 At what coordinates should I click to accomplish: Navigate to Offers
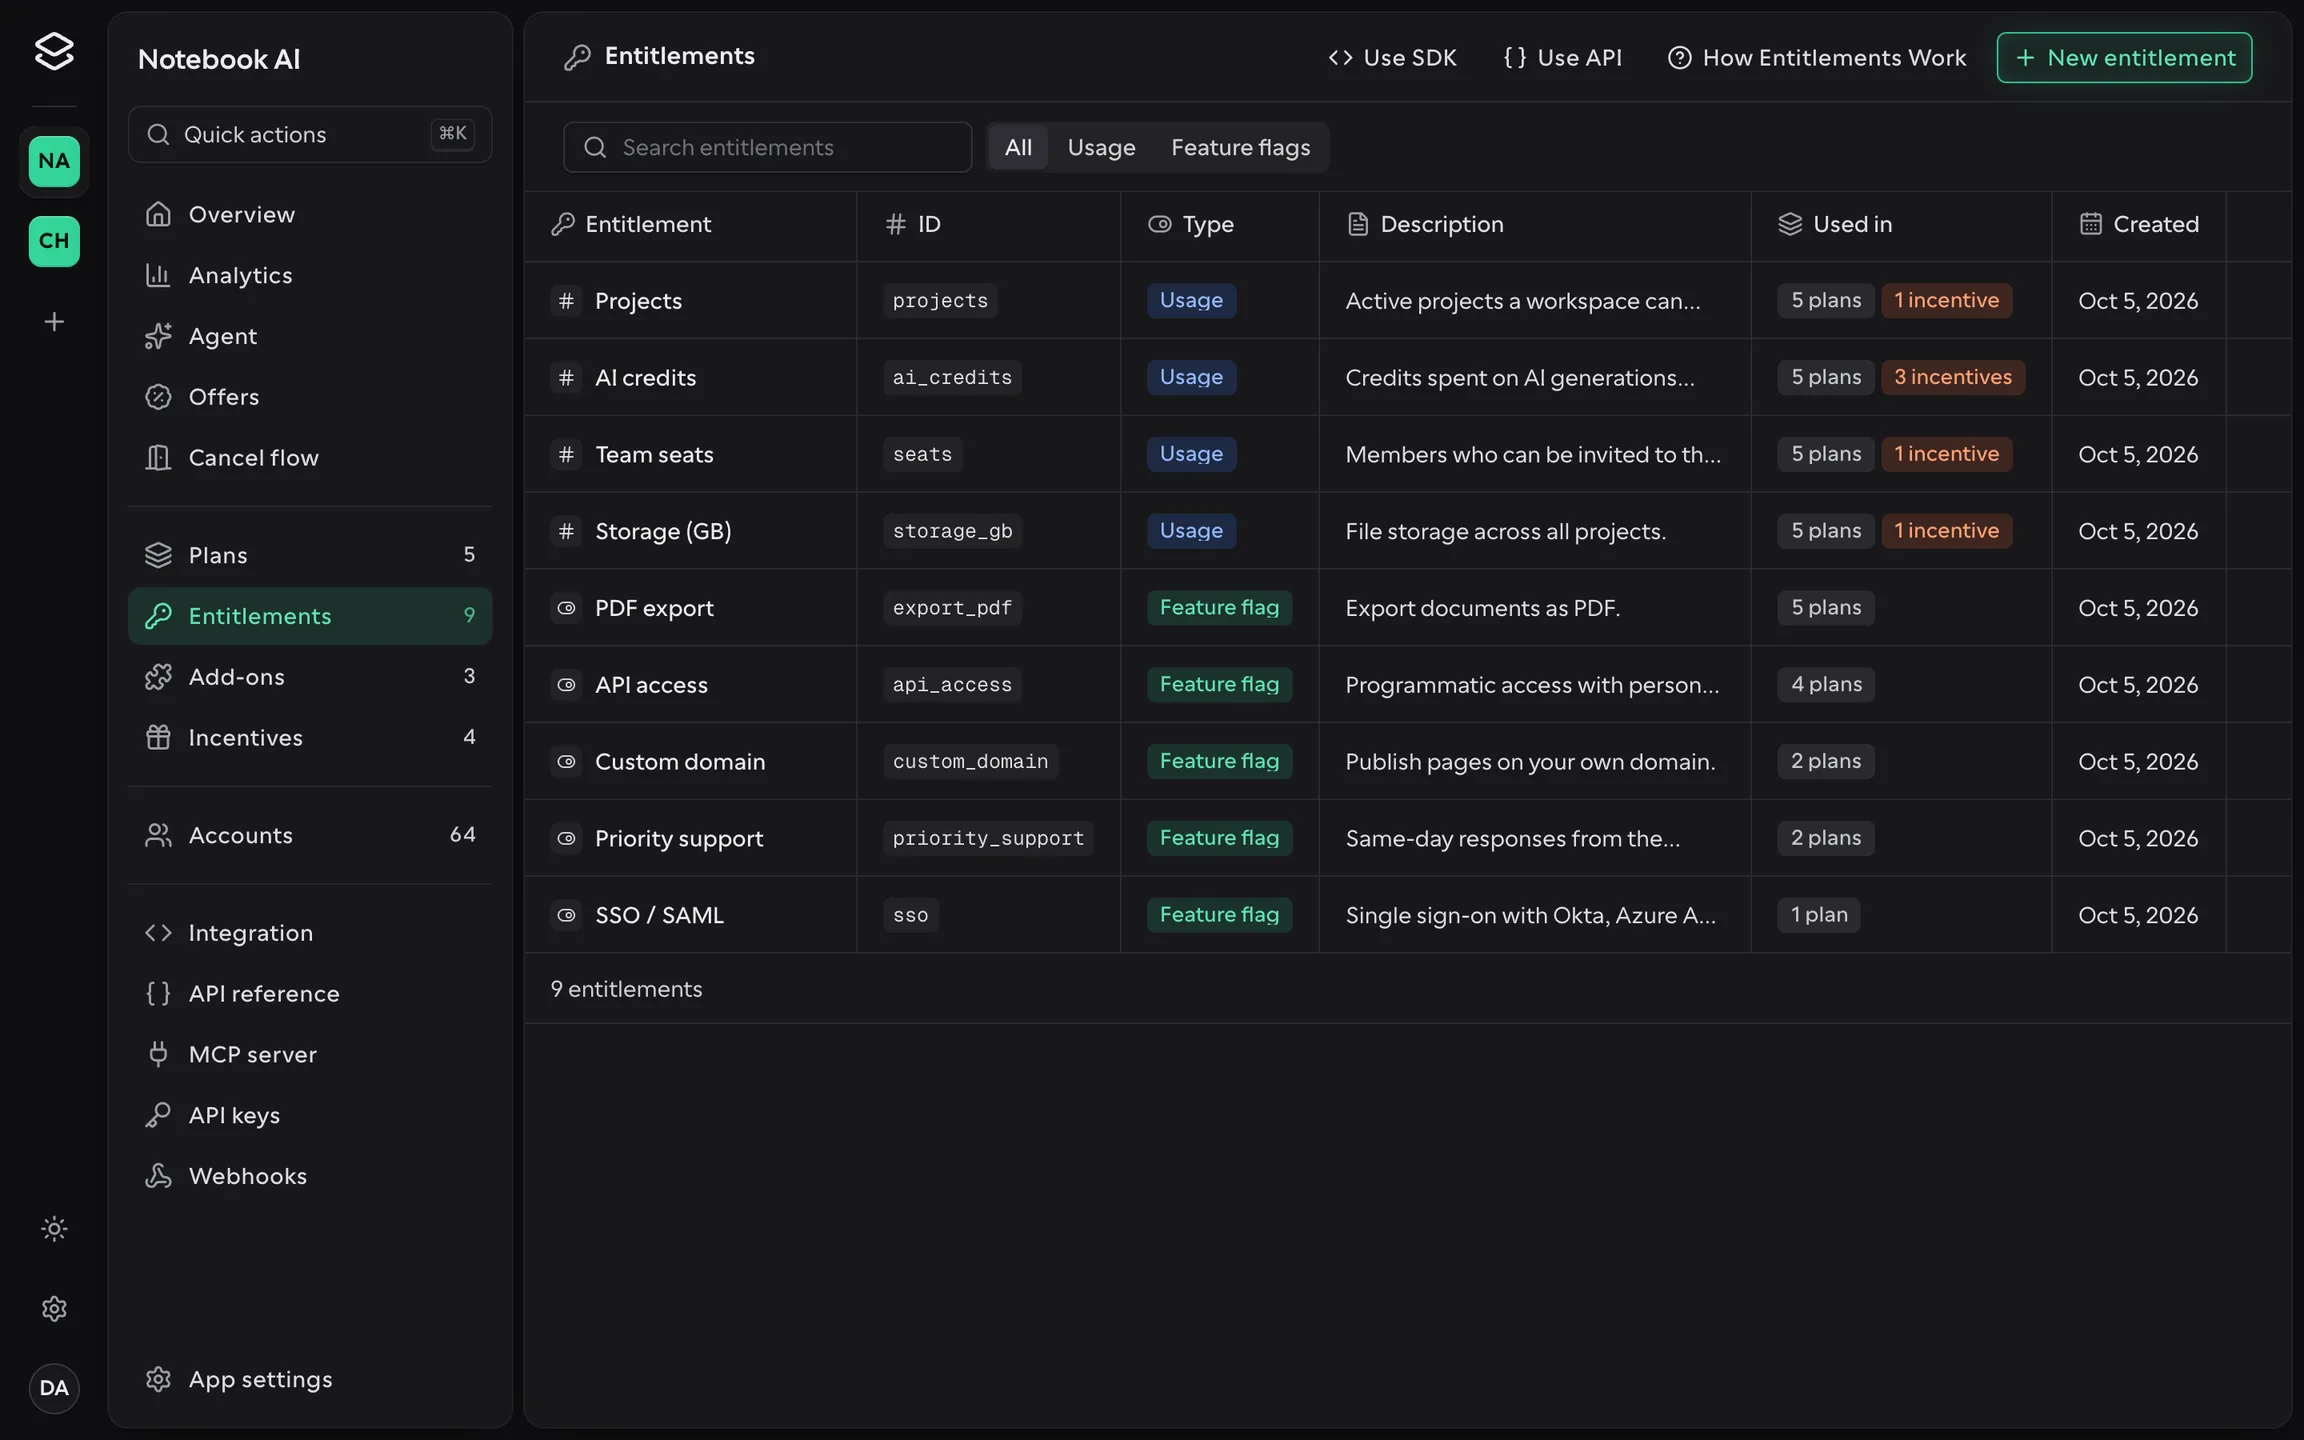[x=310, y=397]
